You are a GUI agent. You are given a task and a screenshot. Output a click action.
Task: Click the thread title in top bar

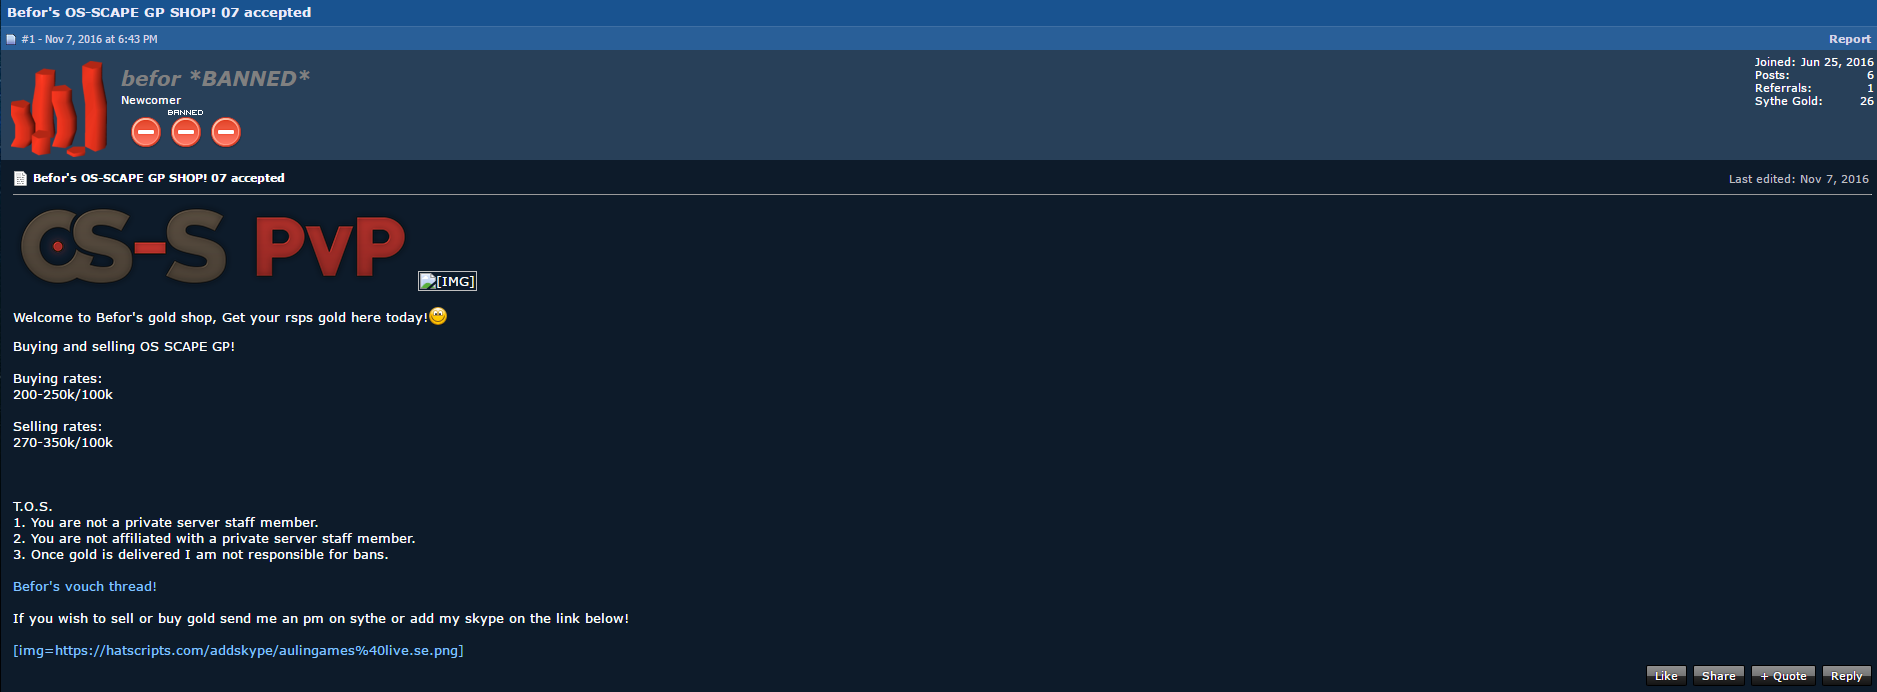click(x=159, y=12)
